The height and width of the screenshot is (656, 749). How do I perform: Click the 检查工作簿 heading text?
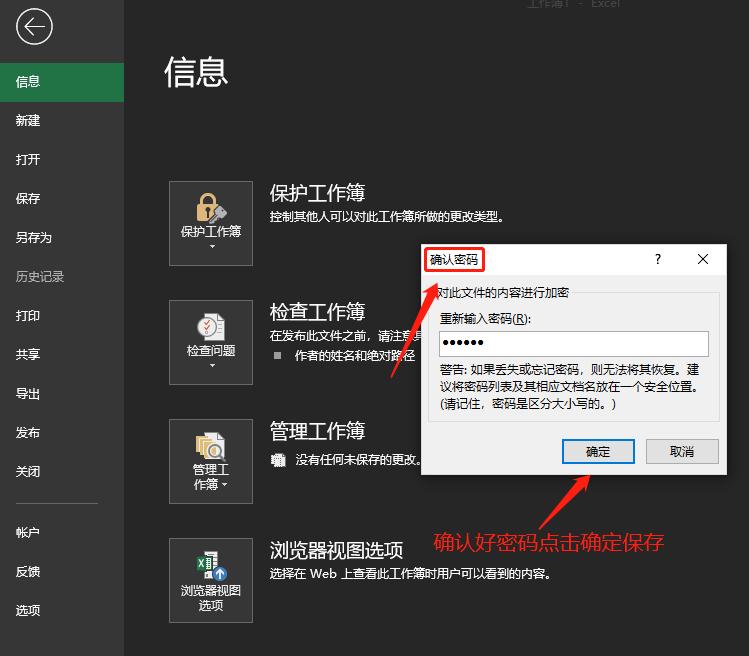[317, 312]
